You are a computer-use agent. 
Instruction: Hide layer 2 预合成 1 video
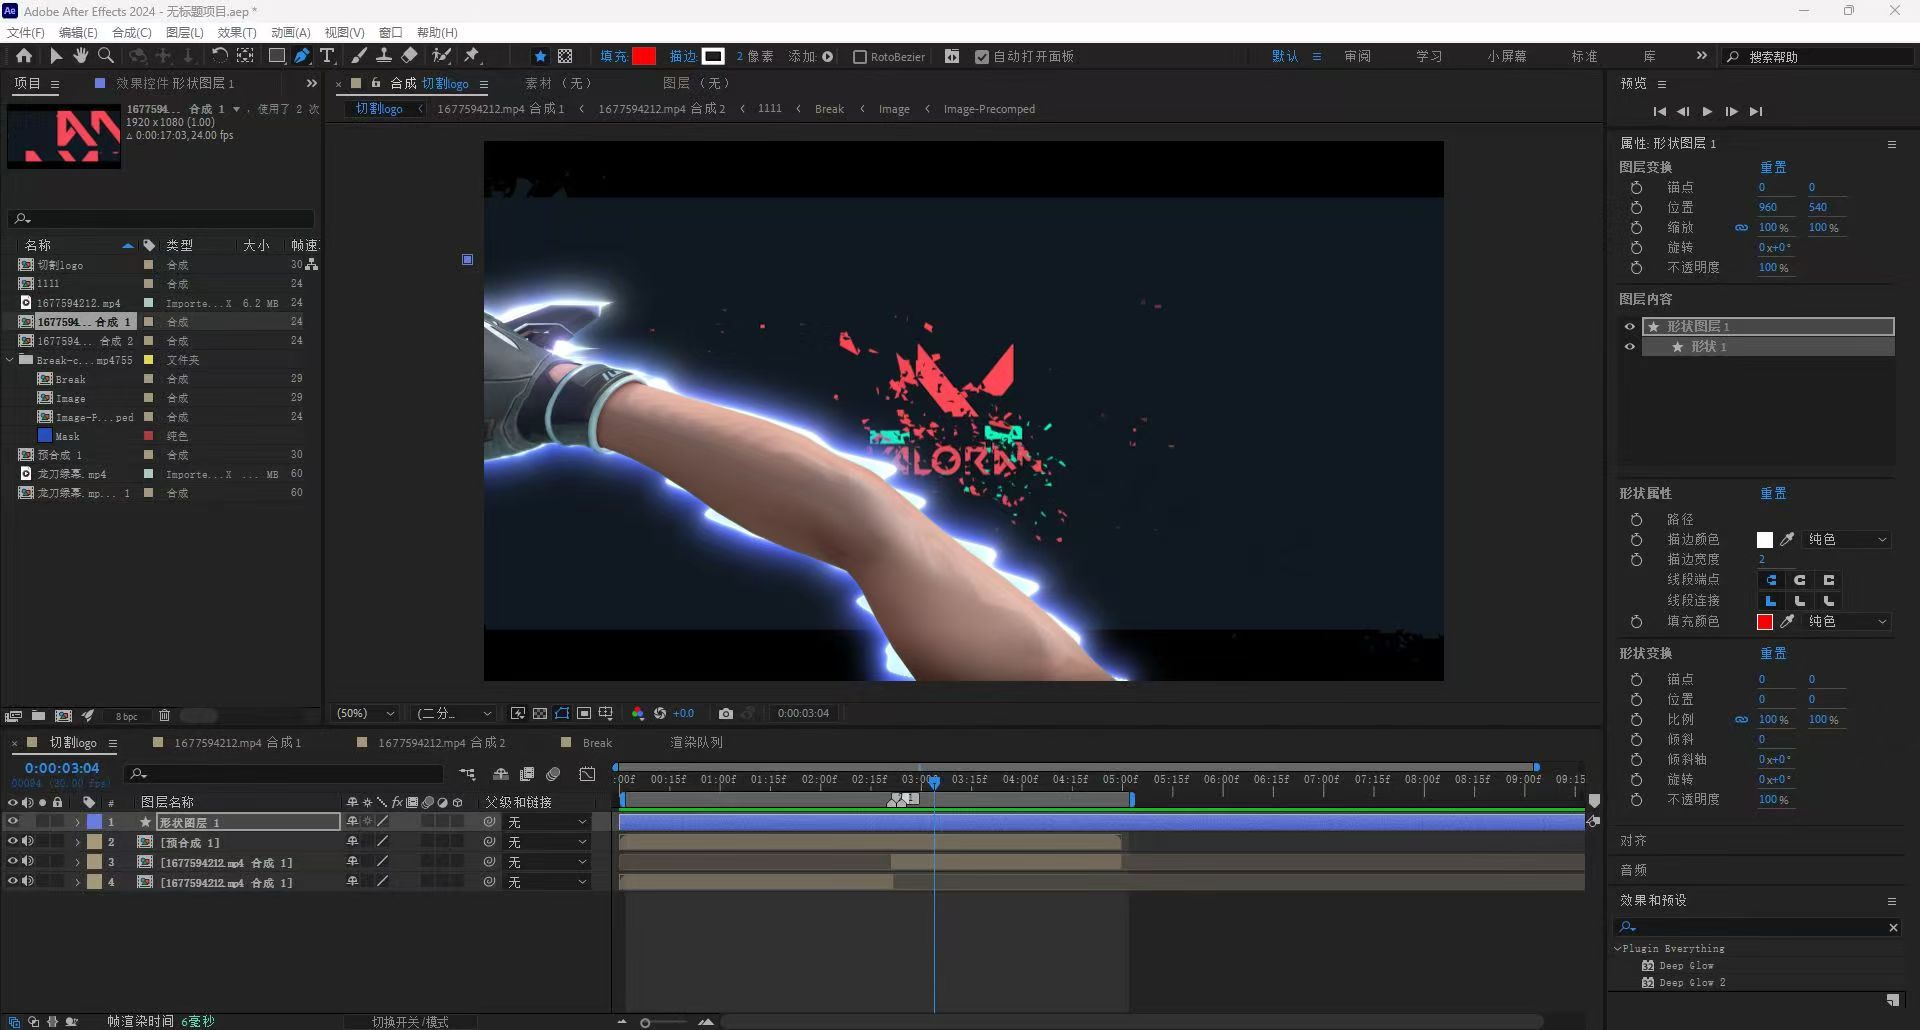pyautogui.click(x=13, y=842)
